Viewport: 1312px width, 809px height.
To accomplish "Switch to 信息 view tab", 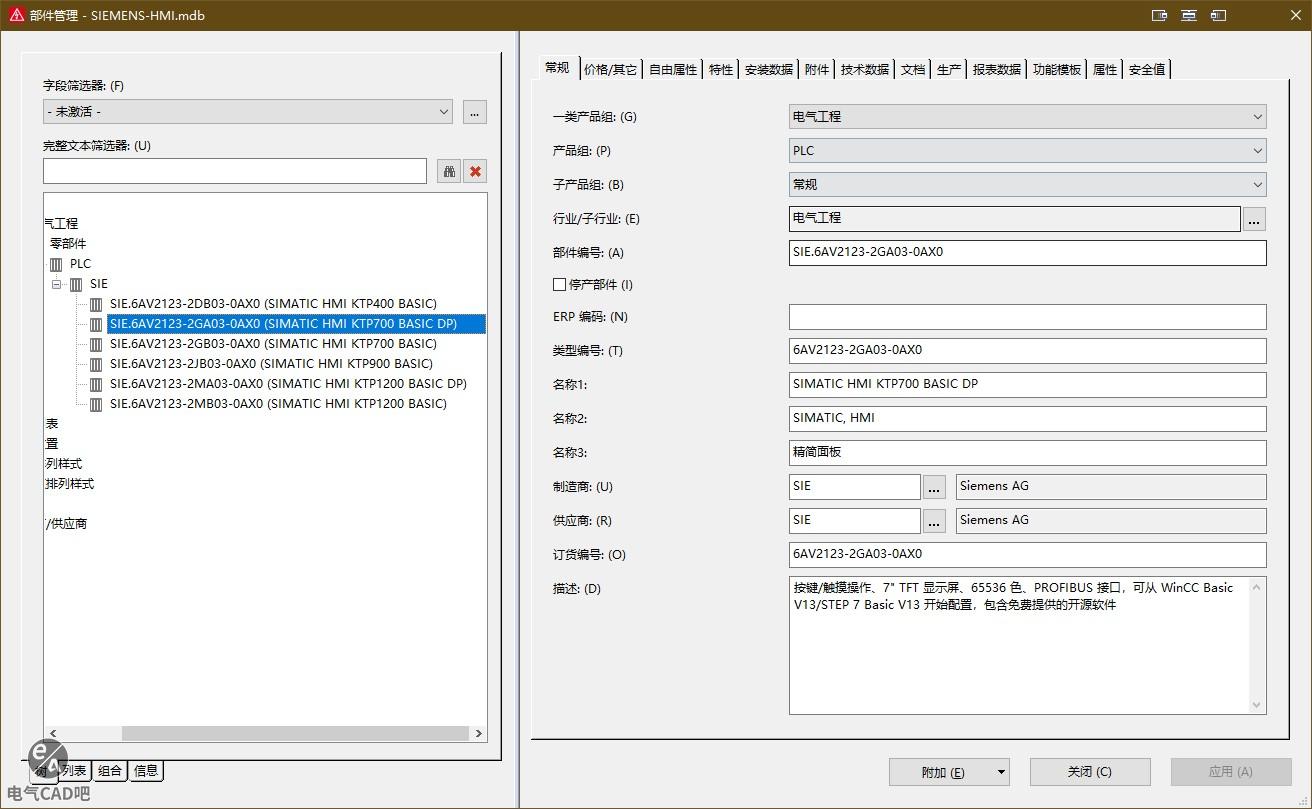I will 146,770.
